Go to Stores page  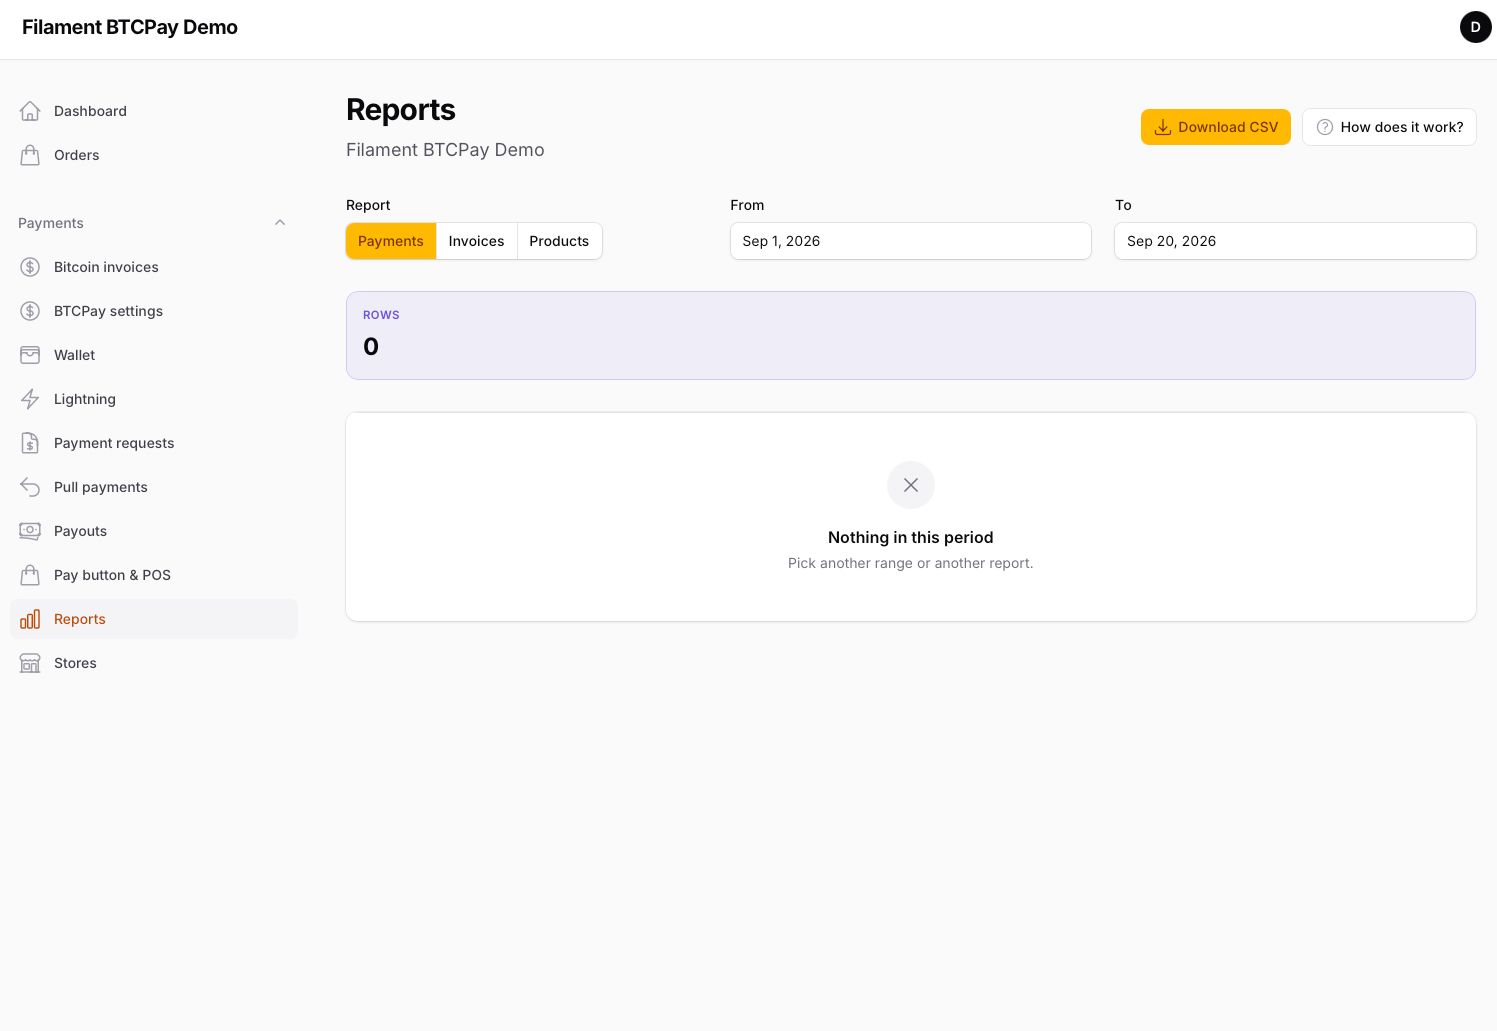(154, 663)
